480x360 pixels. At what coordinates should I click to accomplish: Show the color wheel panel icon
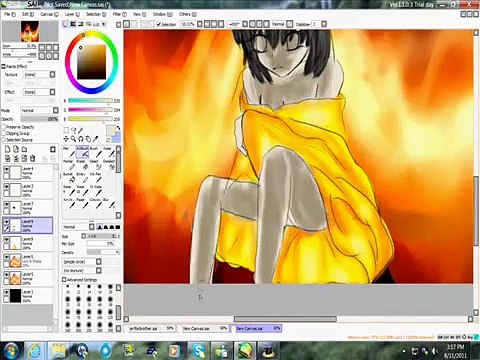(x=65, y=24)
